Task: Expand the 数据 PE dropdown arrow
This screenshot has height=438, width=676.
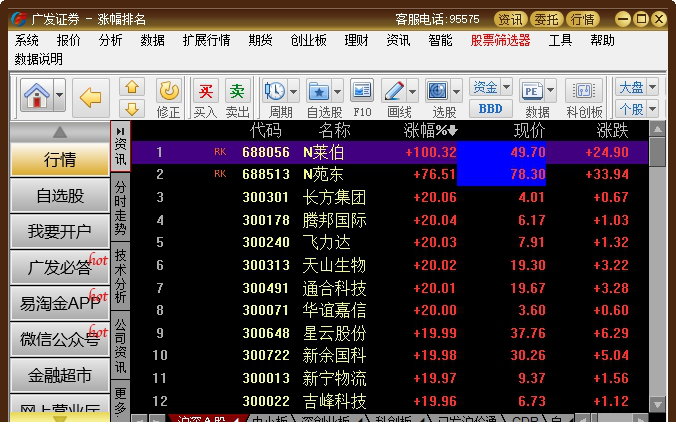Action: [550, 91]
